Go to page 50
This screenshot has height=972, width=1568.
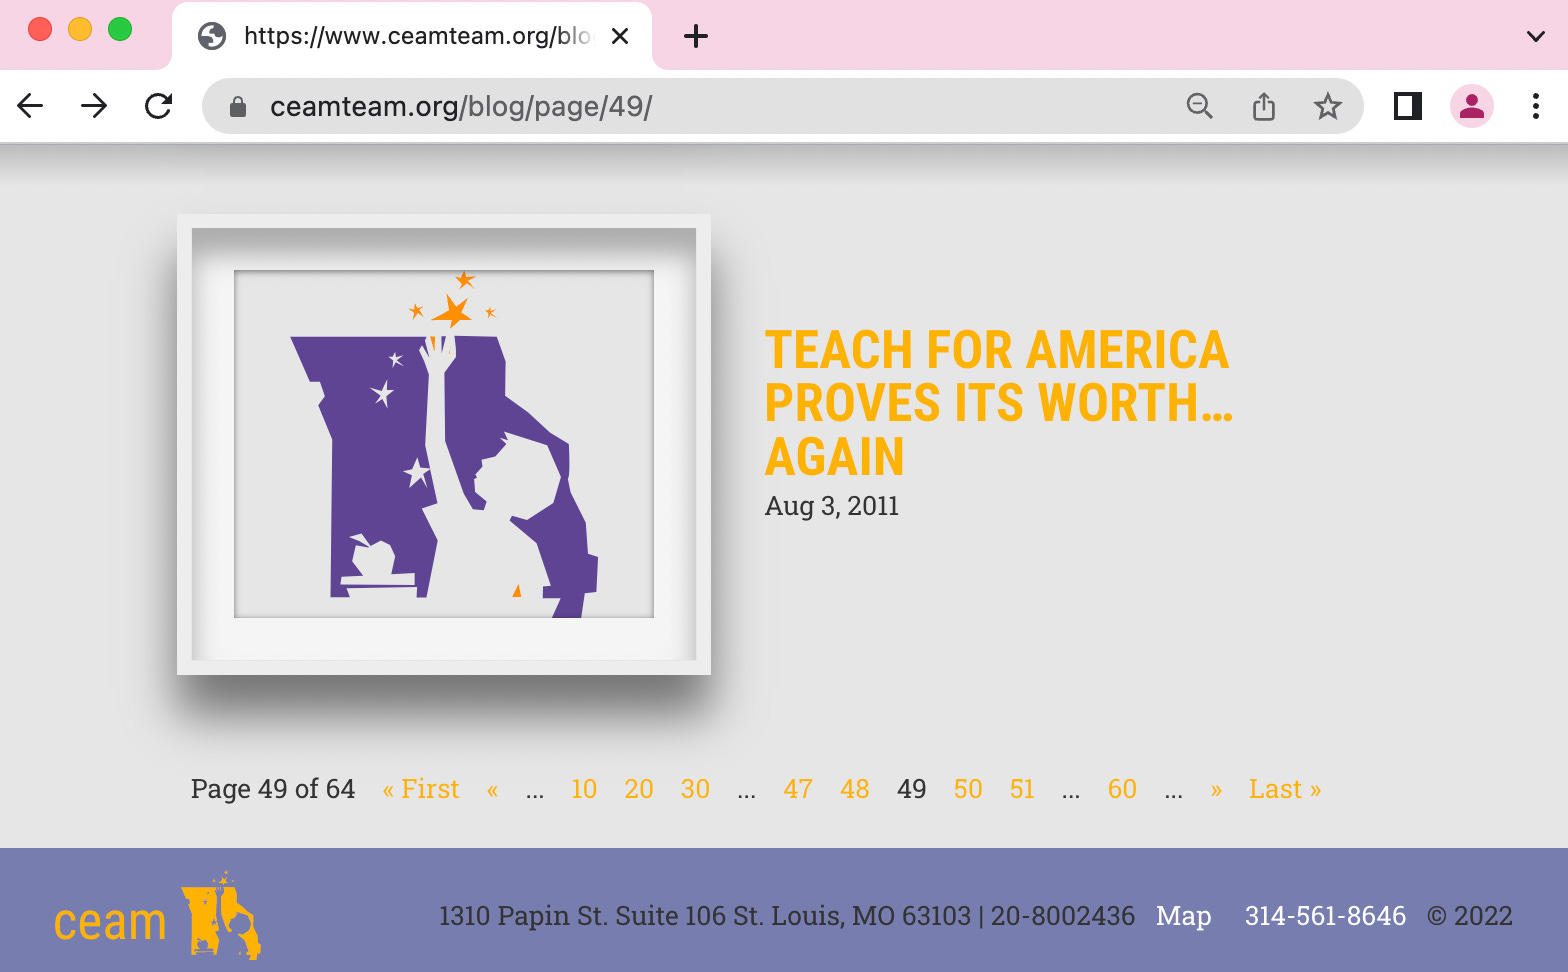tap(968, 789)
